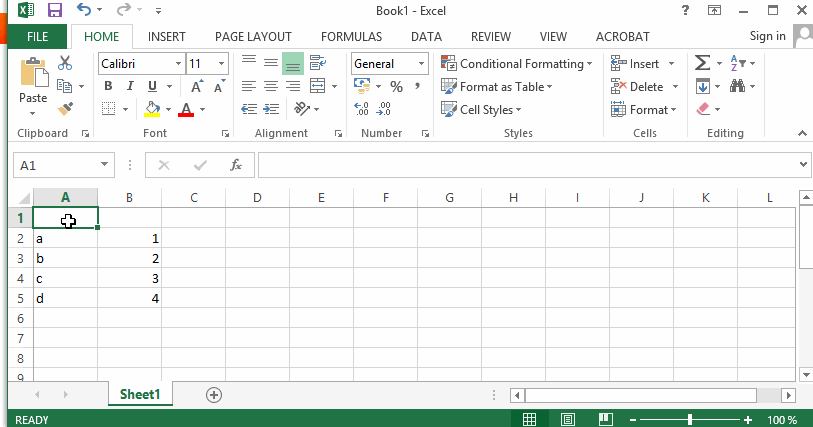Switch to the FORMULAS tab
Viewport: 813px width, 427px height.
(351, 37)
